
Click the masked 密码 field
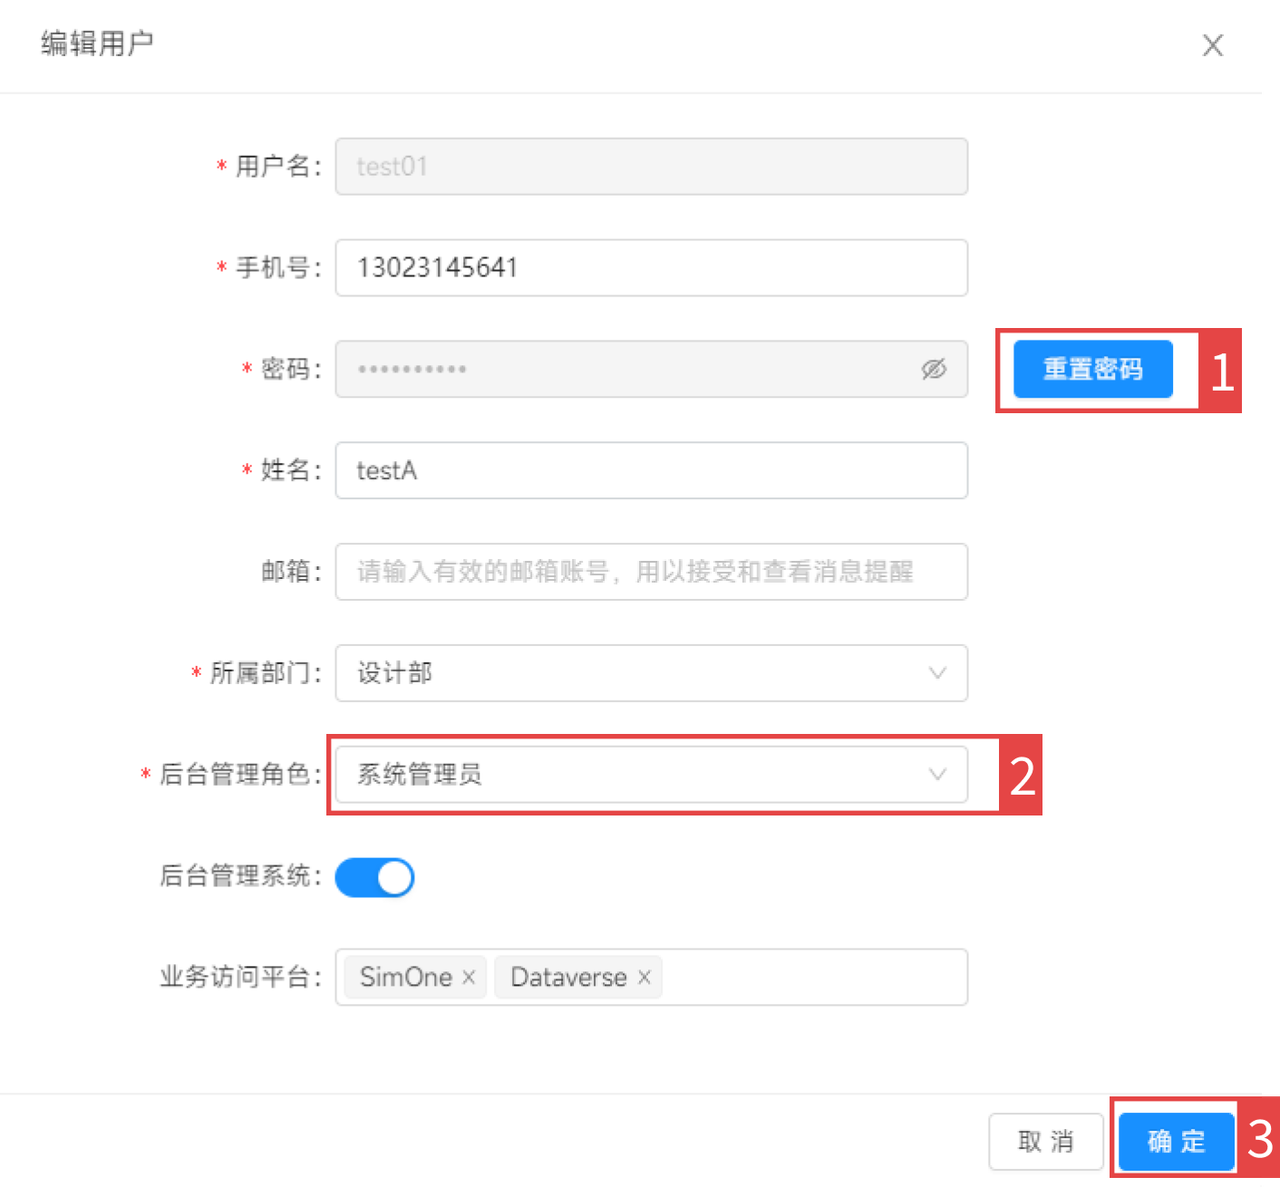pos(620,369)
